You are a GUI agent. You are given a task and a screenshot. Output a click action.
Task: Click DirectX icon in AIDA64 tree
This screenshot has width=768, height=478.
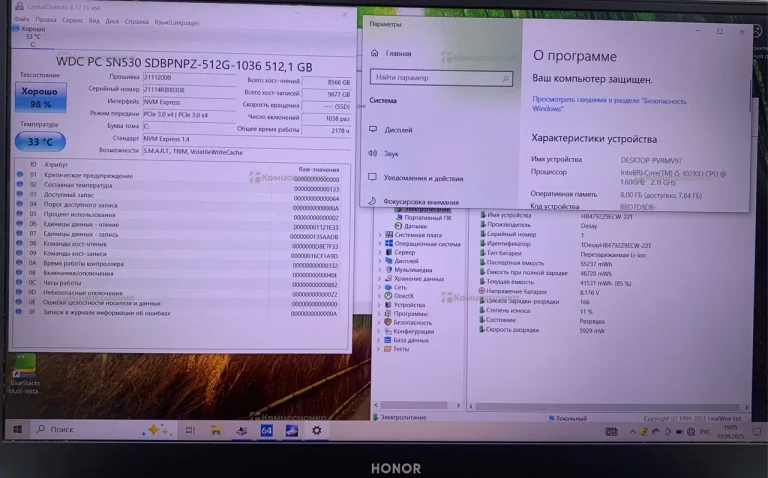(388, 296)
